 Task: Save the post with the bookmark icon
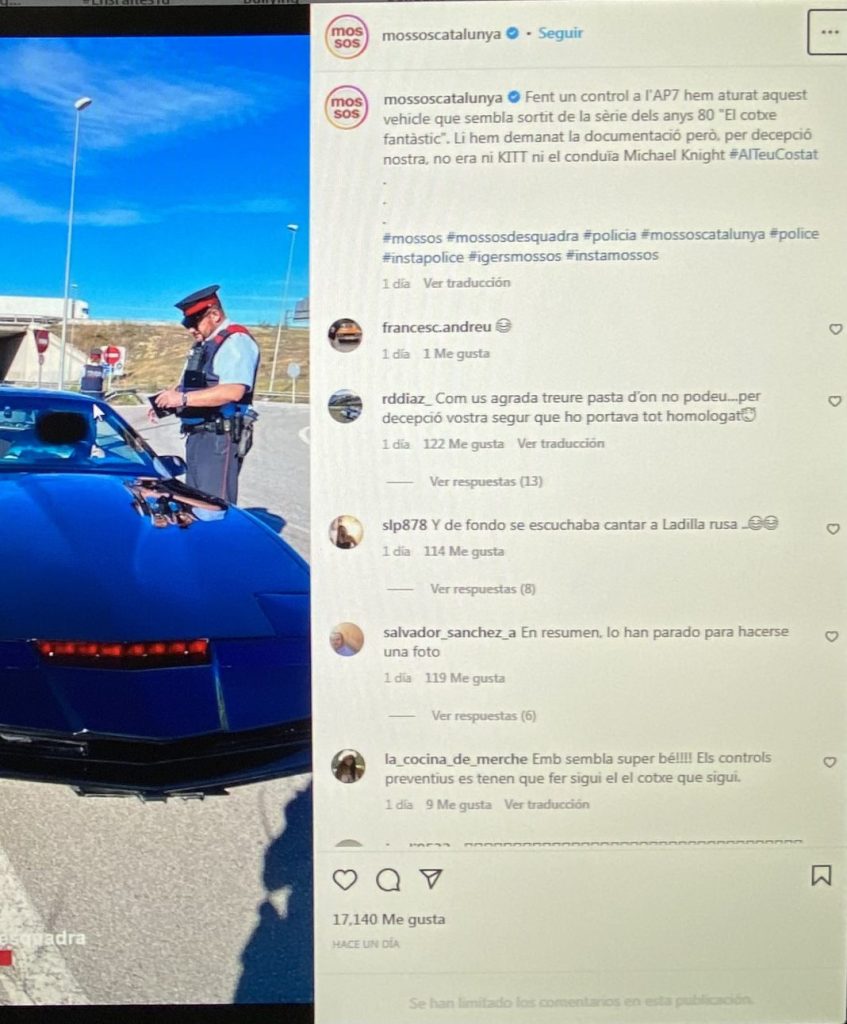point(821,875)
